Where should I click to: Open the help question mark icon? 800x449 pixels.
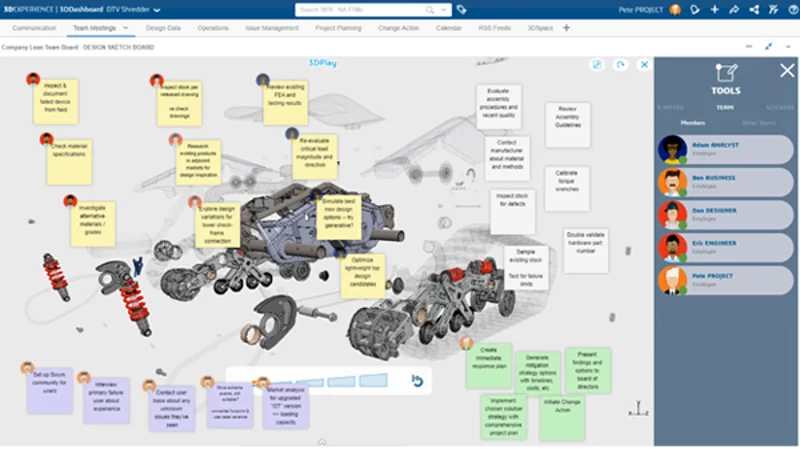(788, 9)
